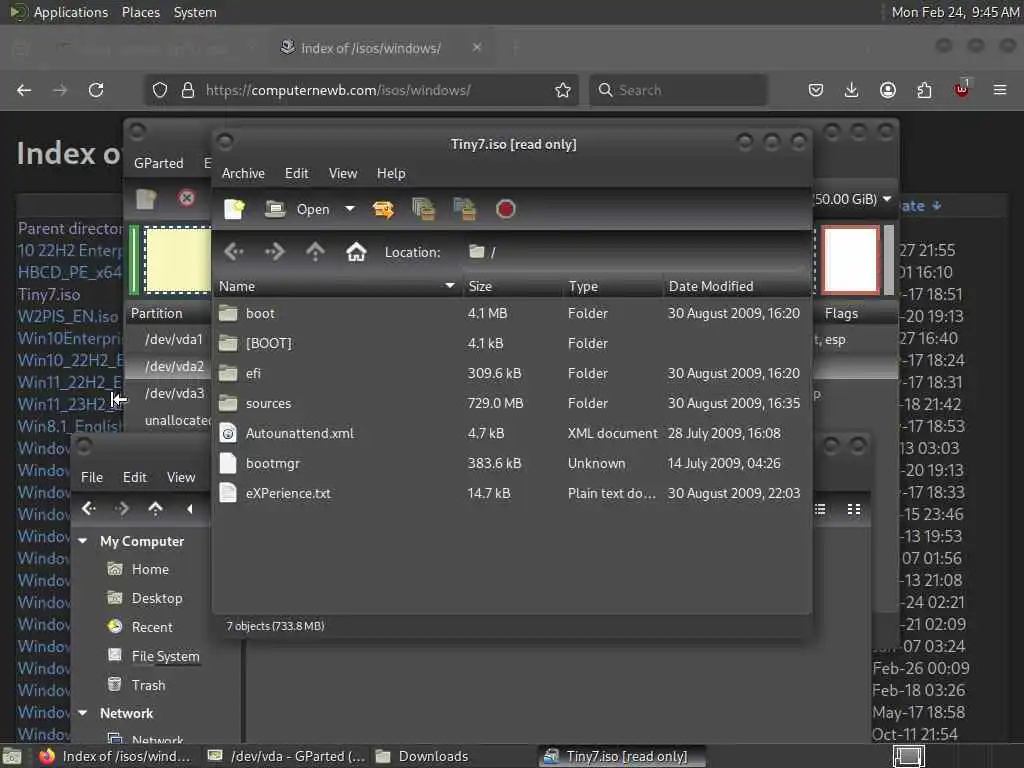Viewport: 1024px width, 768px height.
Task: Click the yellow partition block in GParted graph
Action: pos(178,260)
